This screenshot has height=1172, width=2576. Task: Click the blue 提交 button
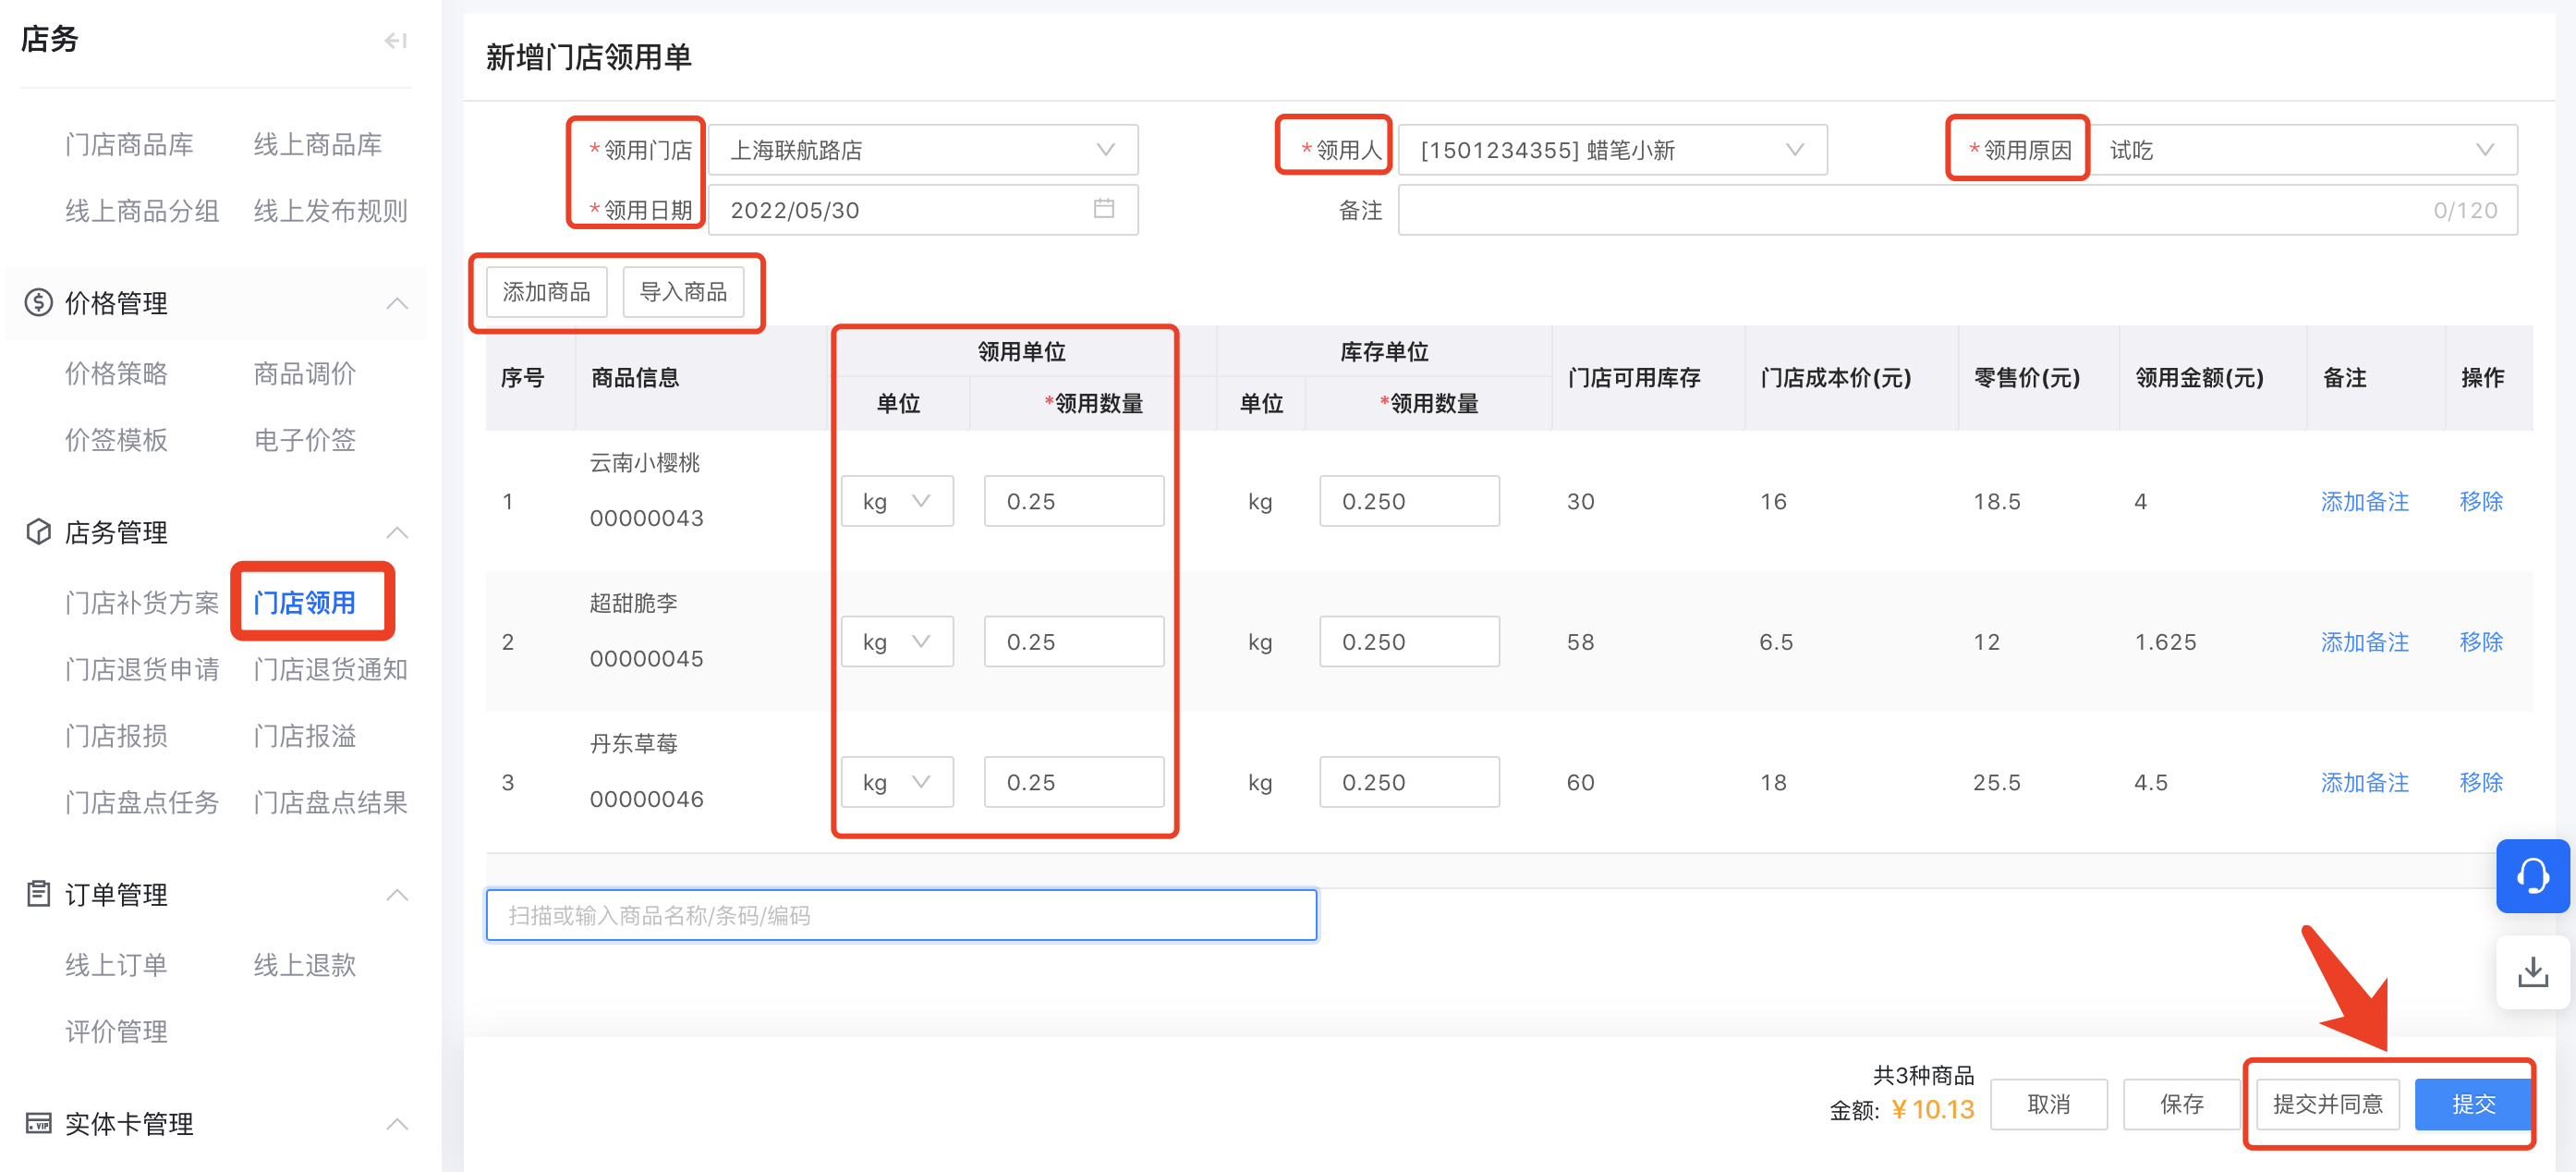coord(2473,1104)
